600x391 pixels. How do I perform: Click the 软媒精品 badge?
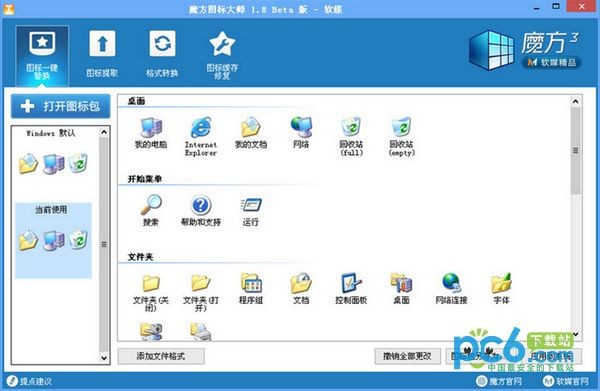click(x=551, y=62)
